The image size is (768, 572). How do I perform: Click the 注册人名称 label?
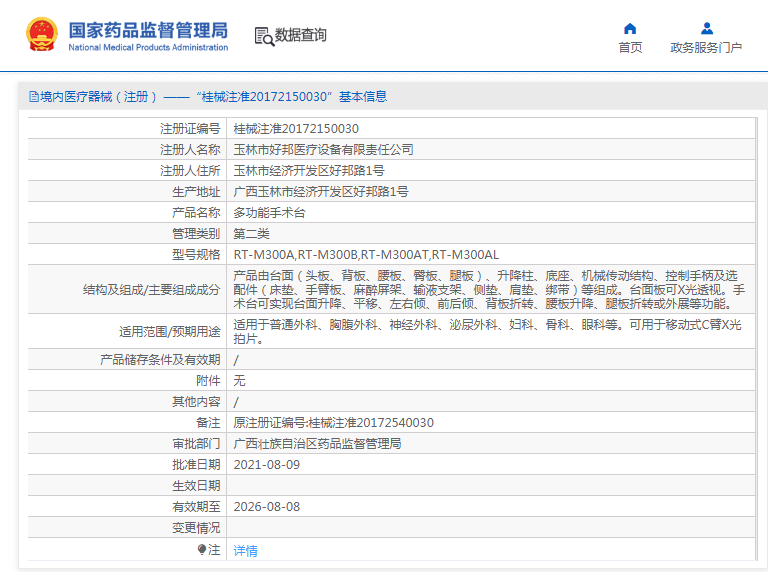coord(190,150)
